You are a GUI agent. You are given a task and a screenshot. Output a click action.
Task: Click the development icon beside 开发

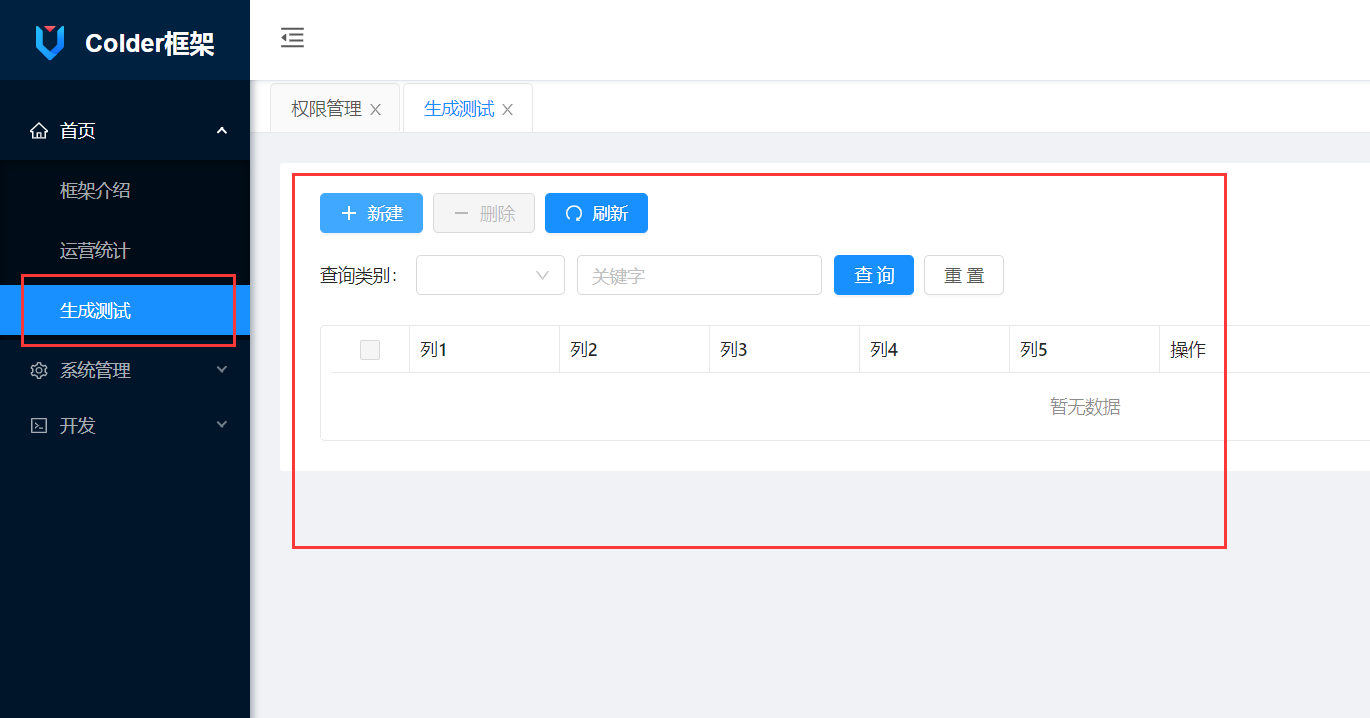point(38,425)
